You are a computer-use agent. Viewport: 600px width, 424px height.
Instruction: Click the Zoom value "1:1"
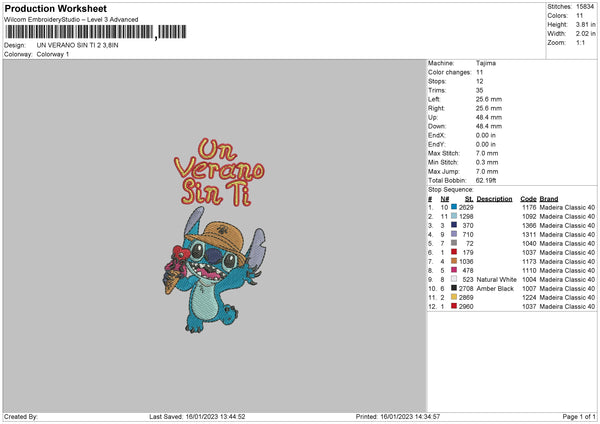(580, 42)
